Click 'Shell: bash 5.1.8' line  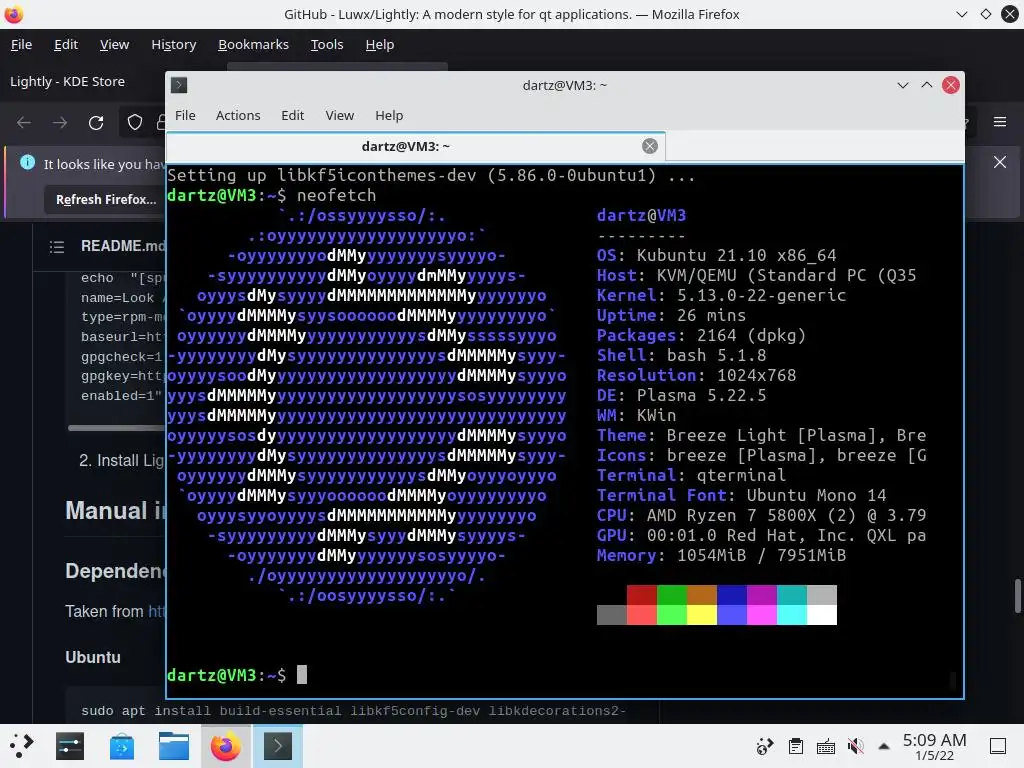click(681, 355)
